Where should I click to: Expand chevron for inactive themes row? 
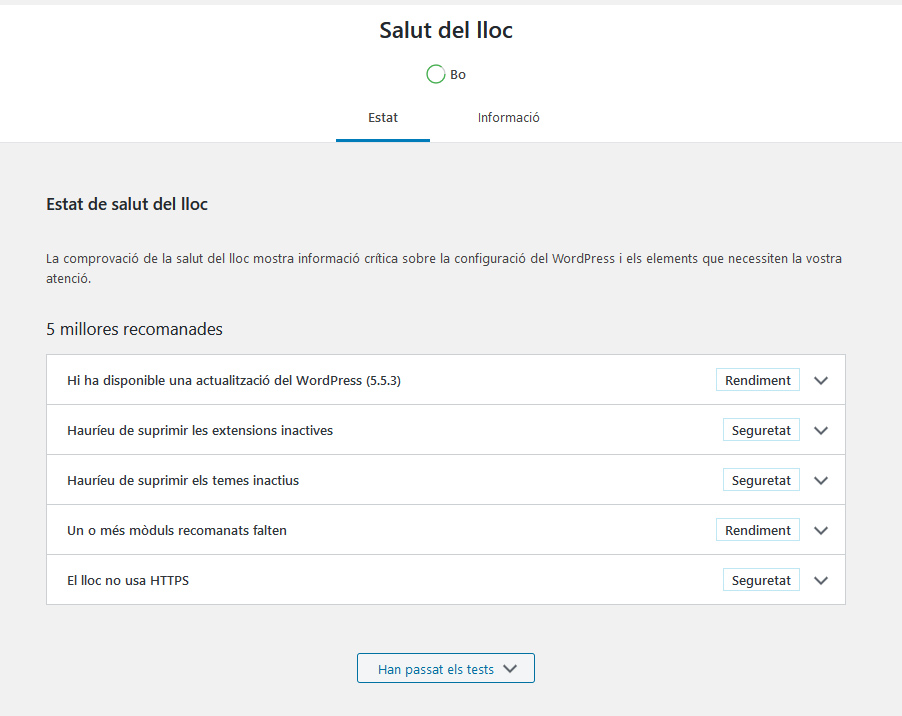click(x=821, y=481)
